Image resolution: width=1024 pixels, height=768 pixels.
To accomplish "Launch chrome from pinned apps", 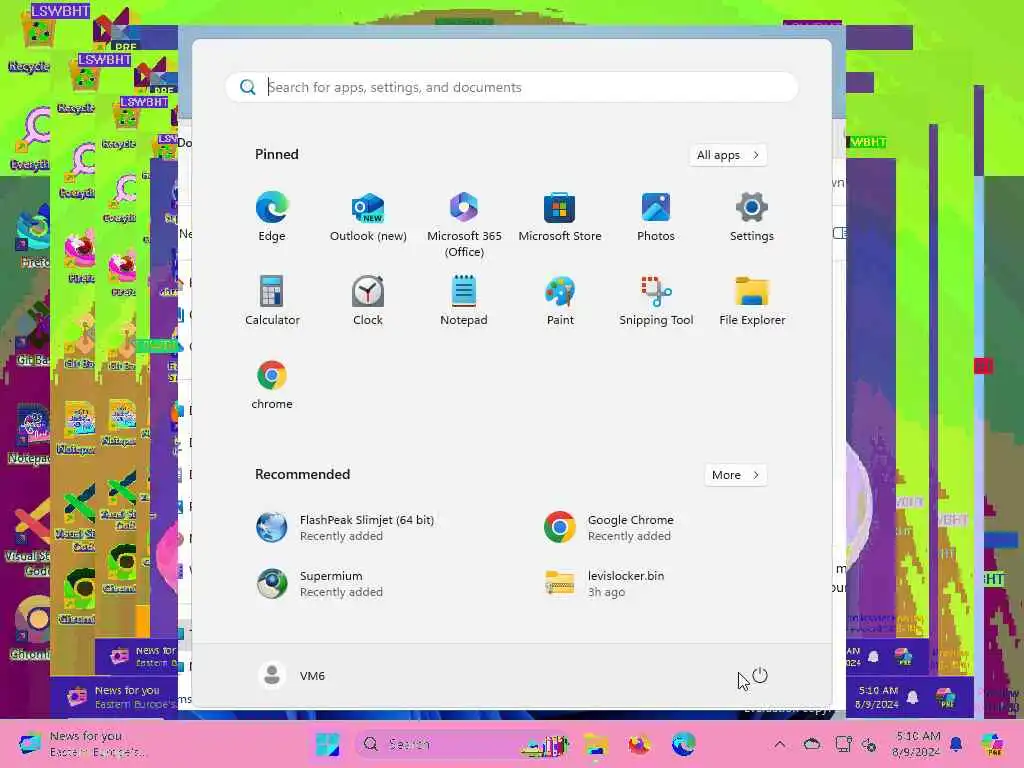I will point(272,385).
